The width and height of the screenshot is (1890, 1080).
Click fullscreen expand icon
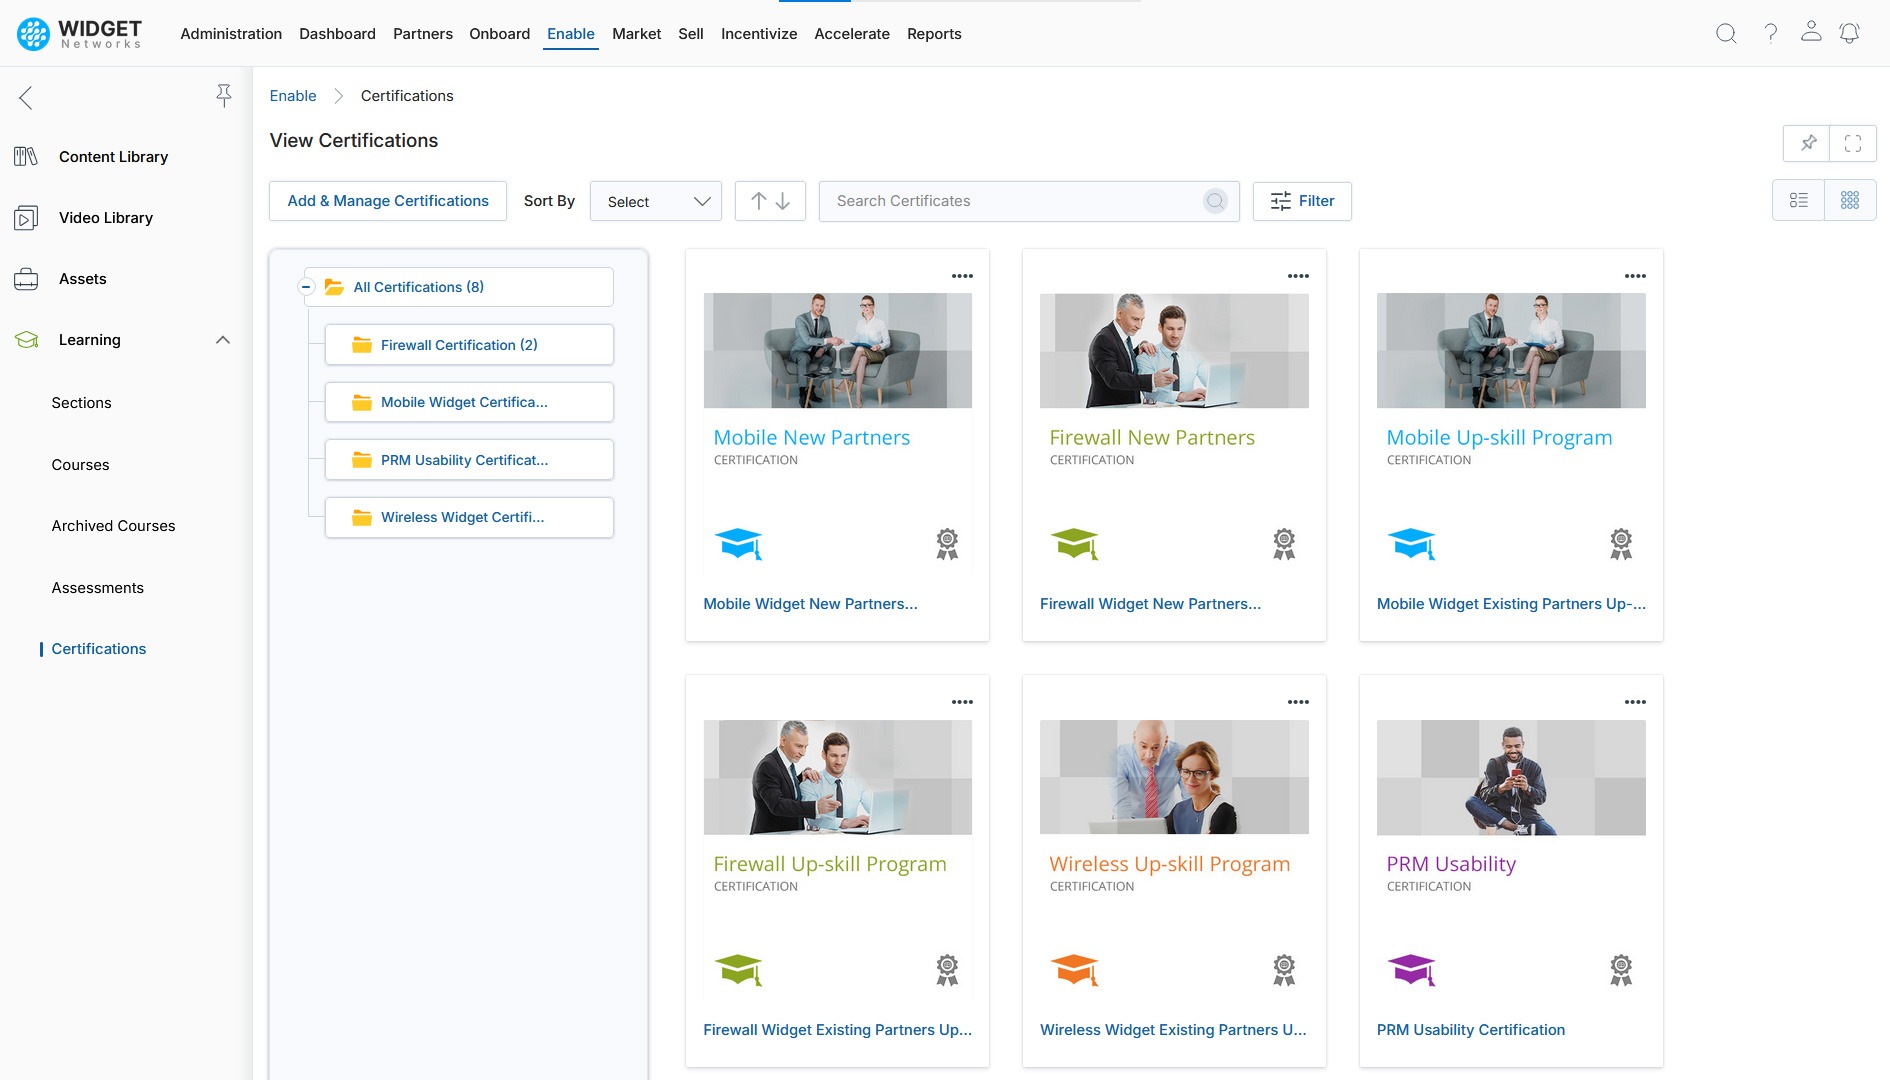1852,143
